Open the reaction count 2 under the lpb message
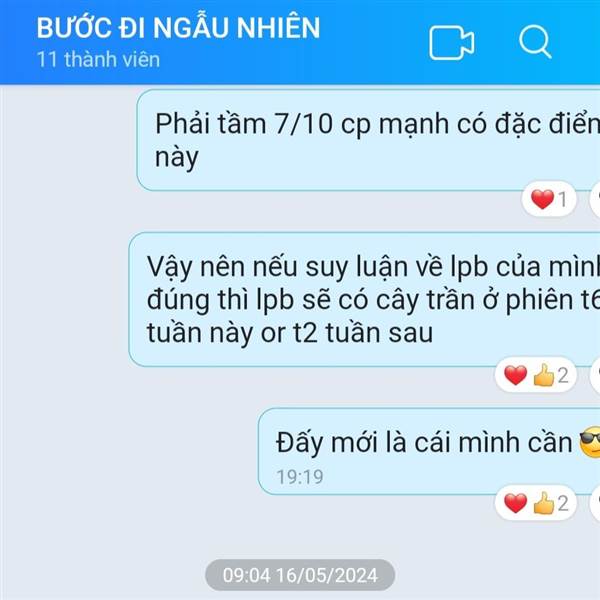This screenshot has height=600, width=600. [x=563, y=375]
